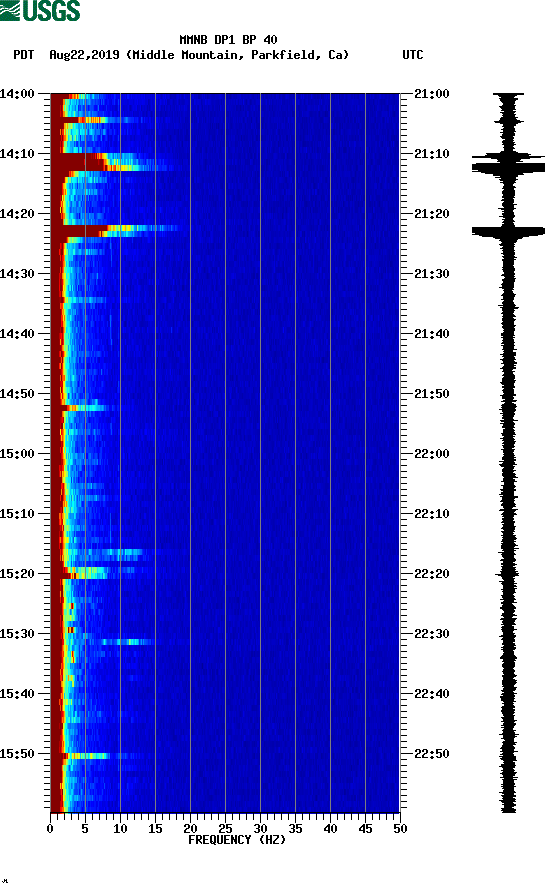Screen dimensions: 552x892
Task: Click the '25' frequency axis tick label
Action: pyautogui.click(x=225, y=829)
